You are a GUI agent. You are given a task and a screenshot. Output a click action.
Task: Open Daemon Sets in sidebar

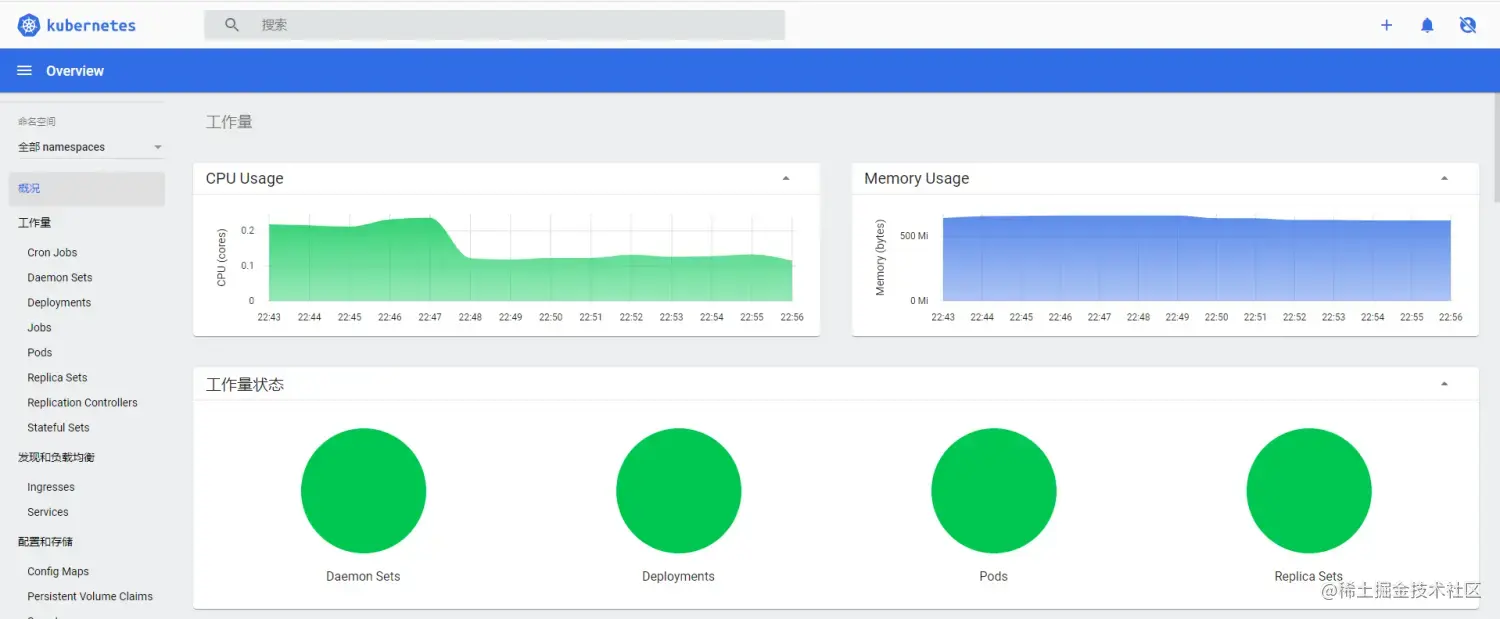click(x=60, y=278)
